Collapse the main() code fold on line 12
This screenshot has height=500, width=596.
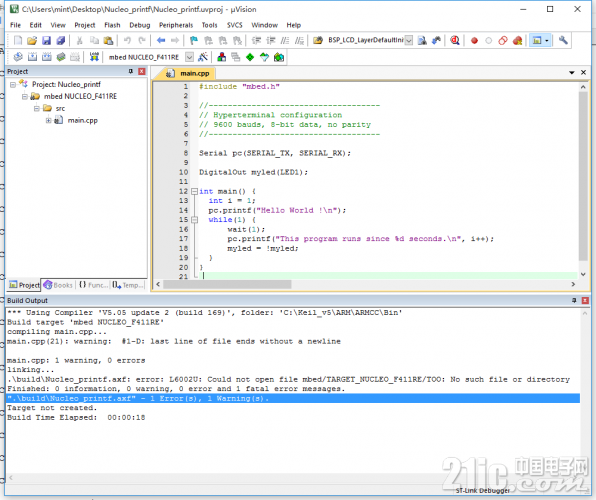[x=194, y=191]
